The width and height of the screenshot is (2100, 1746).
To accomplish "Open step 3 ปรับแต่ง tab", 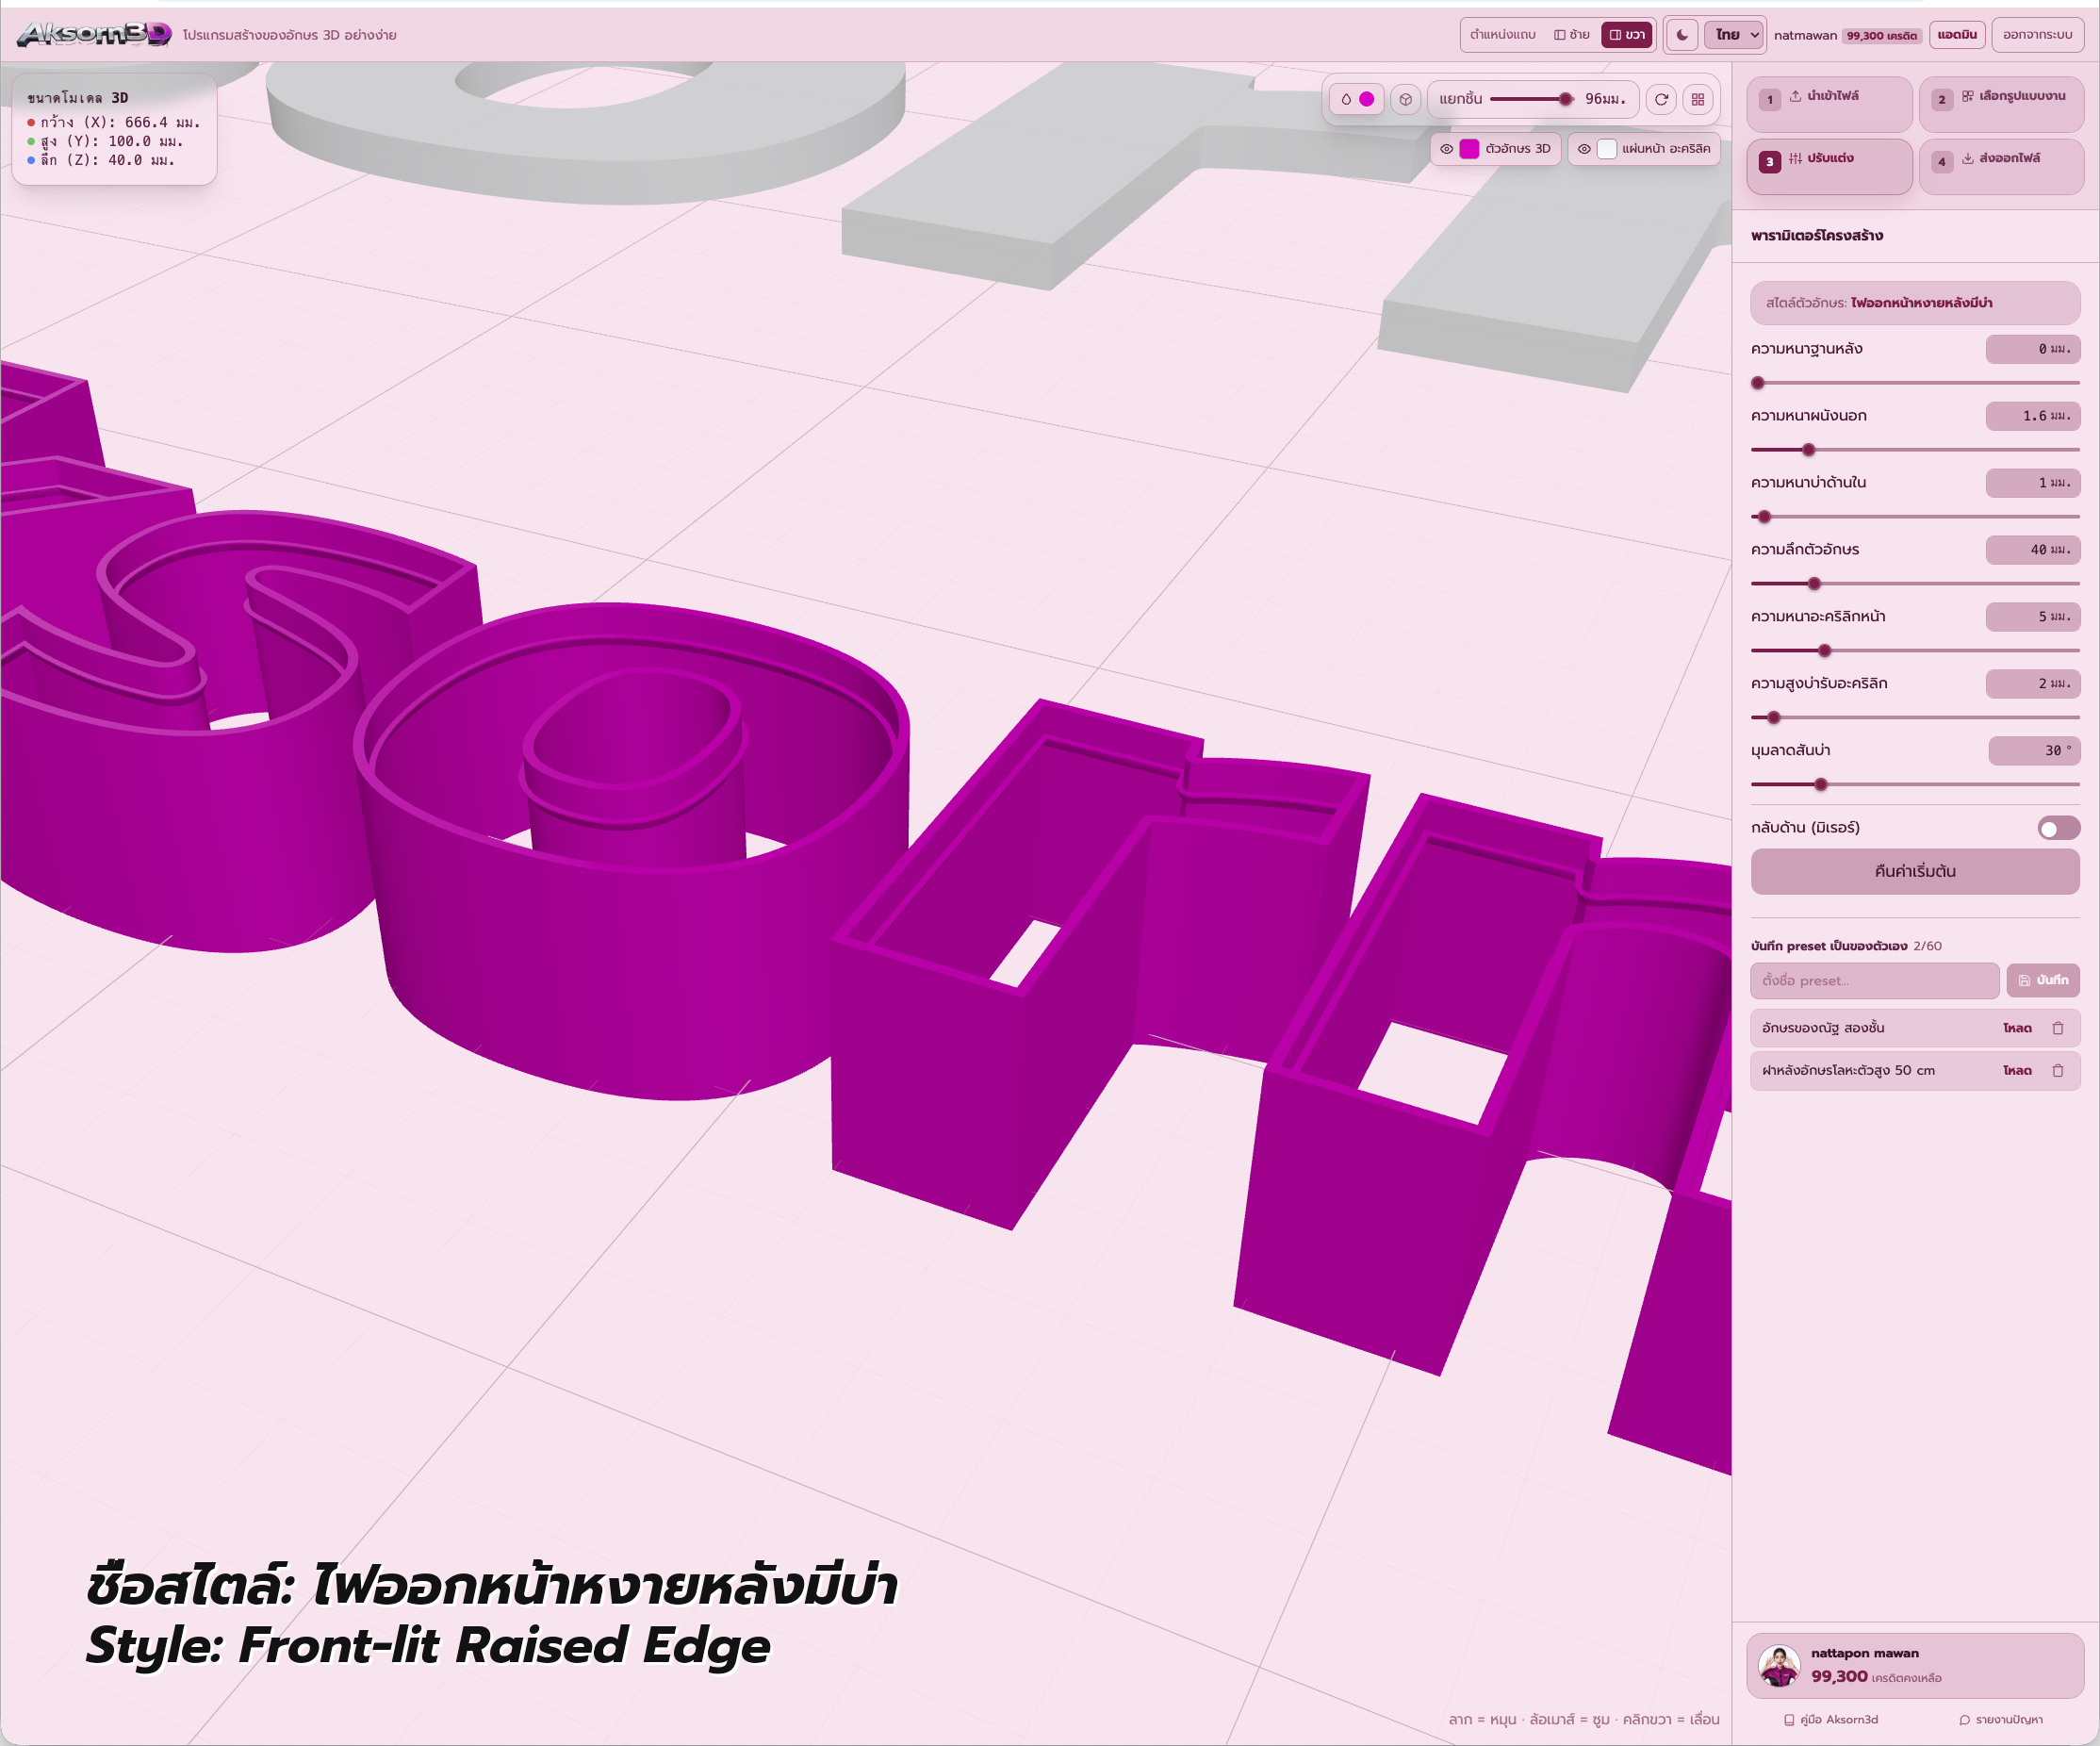I will 1829,166.
